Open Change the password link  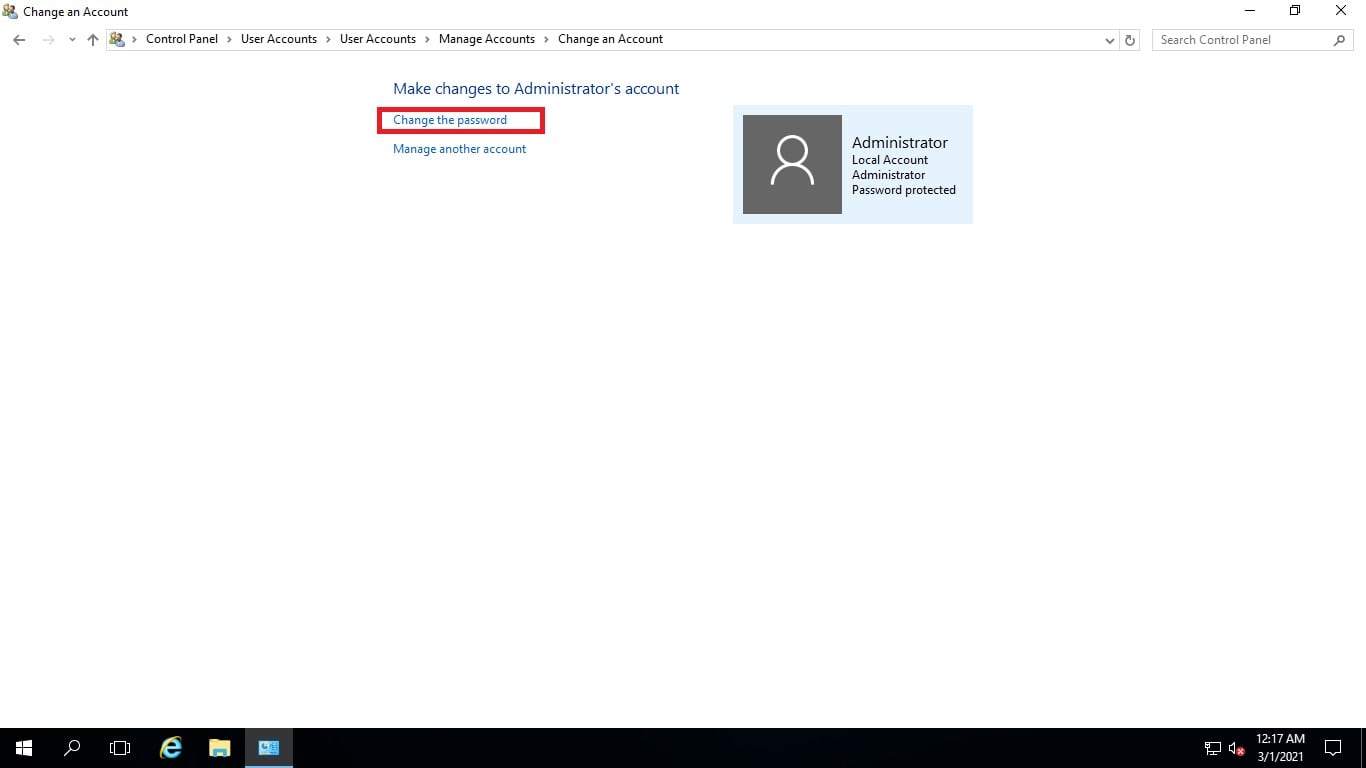click(450, 120)
